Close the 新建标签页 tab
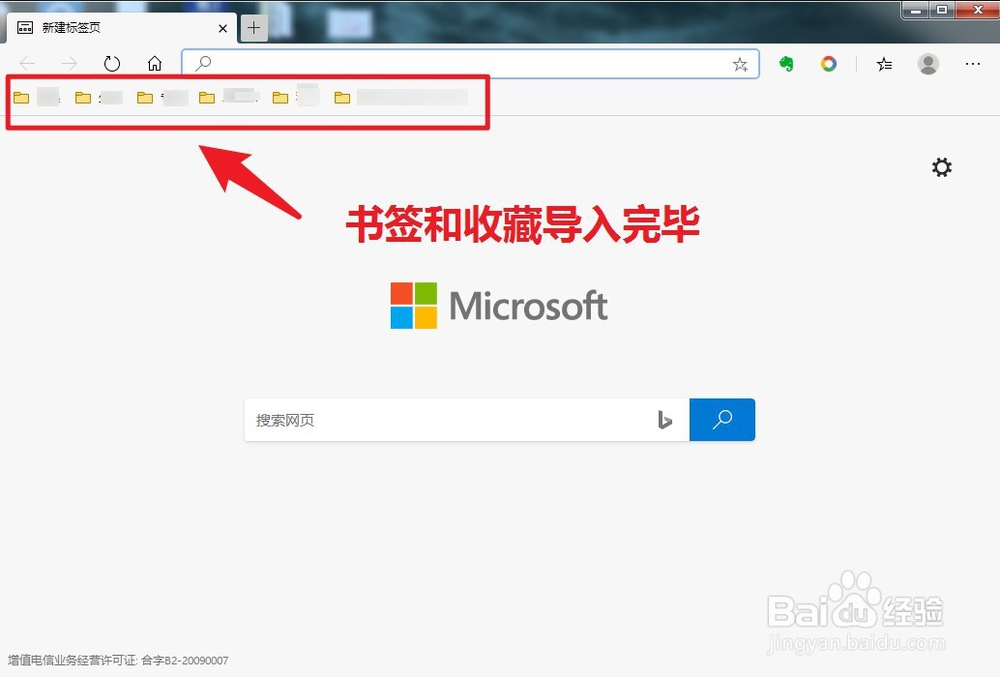 223,28
